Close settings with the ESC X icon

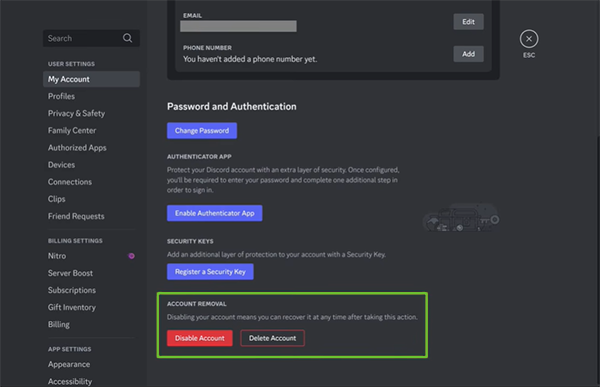pos(529,39)
